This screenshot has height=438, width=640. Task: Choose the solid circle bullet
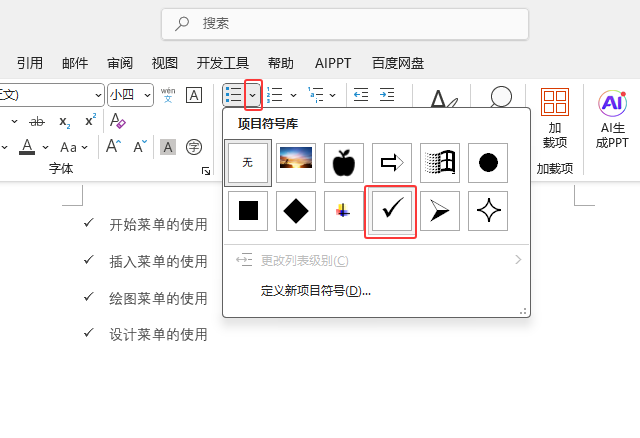488,163
